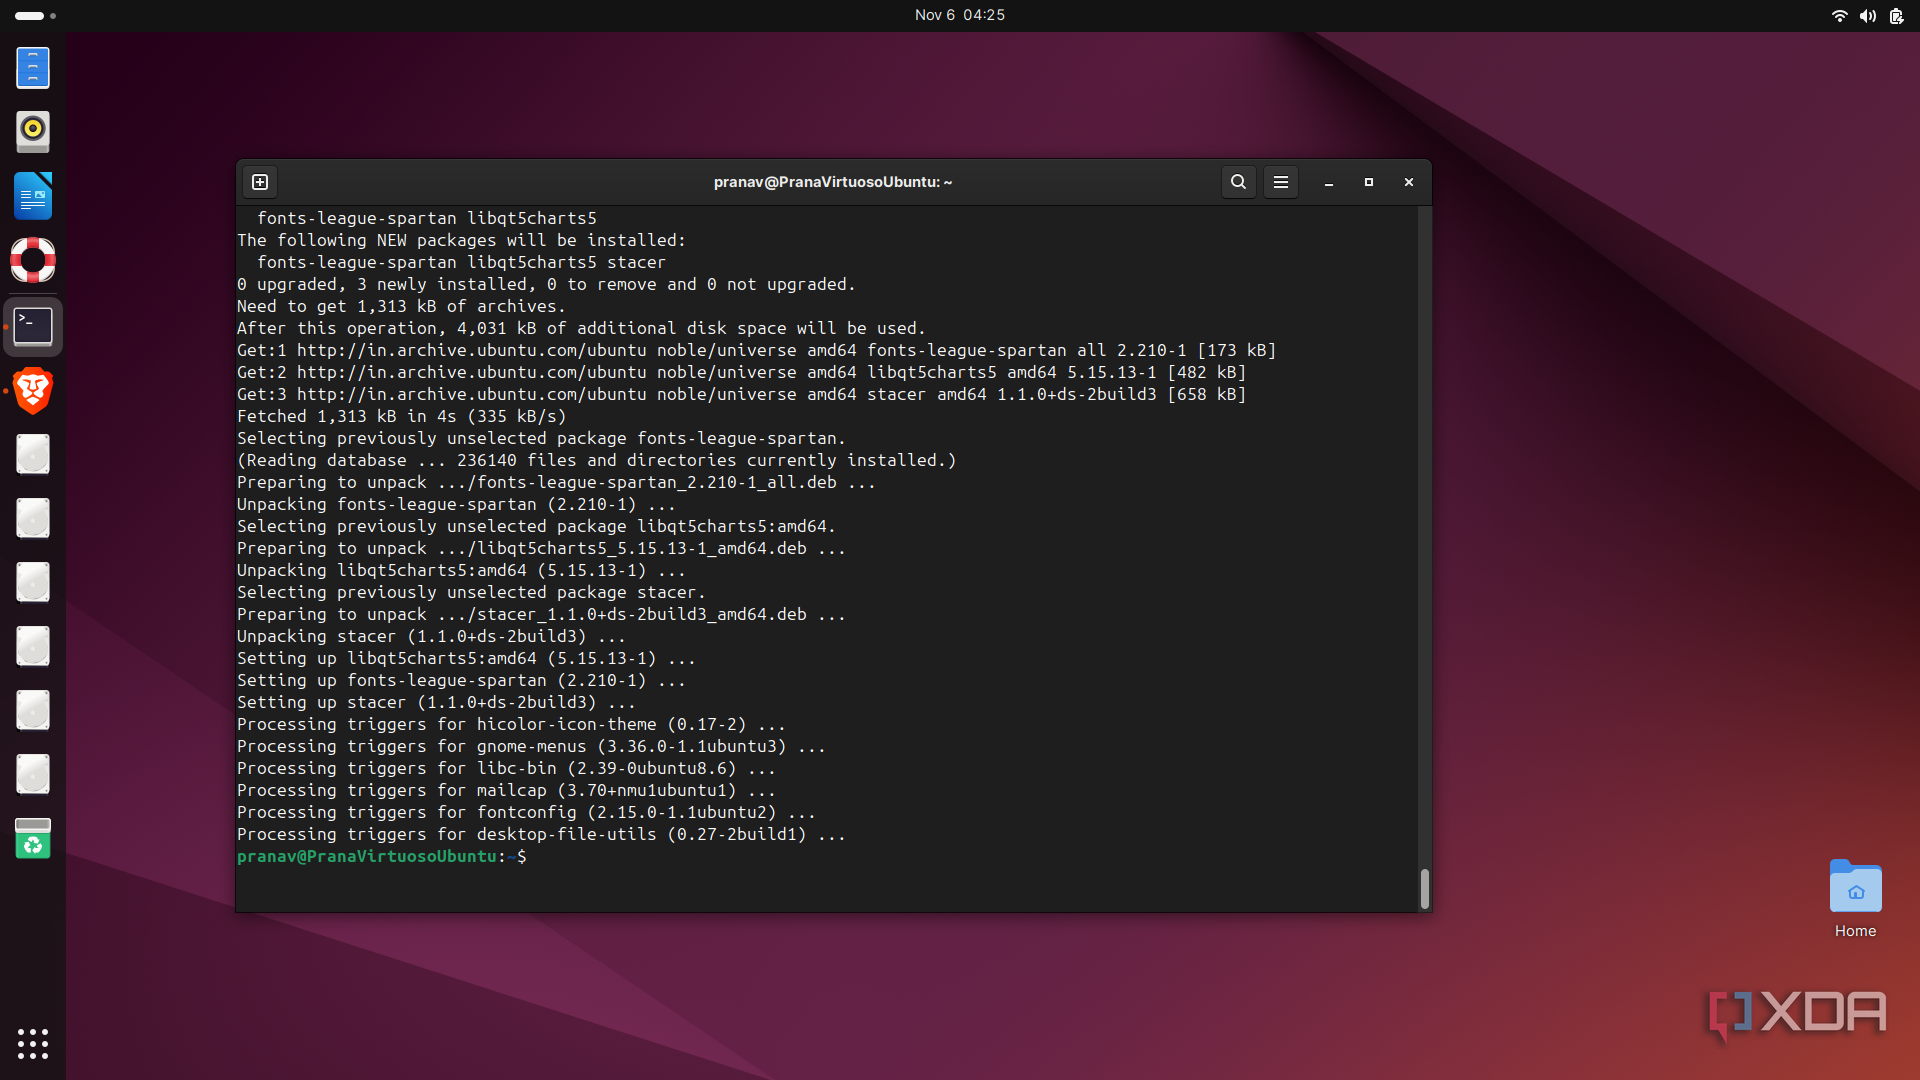Click the volume icon in the top bar
The image size is (1920, 1080).
[1867, 15]
